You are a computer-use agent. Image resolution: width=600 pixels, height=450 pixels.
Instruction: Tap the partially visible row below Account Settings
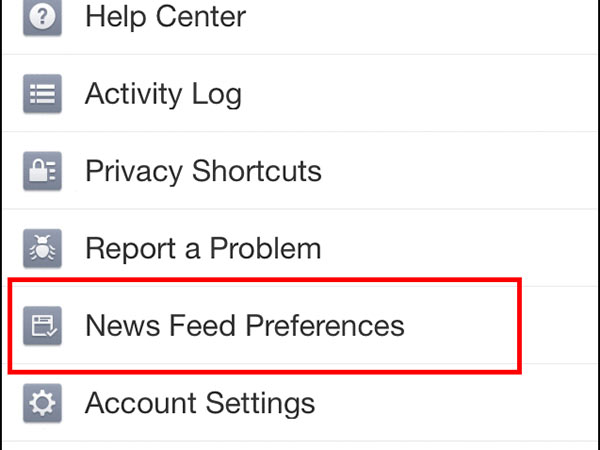tap(300, 446)
